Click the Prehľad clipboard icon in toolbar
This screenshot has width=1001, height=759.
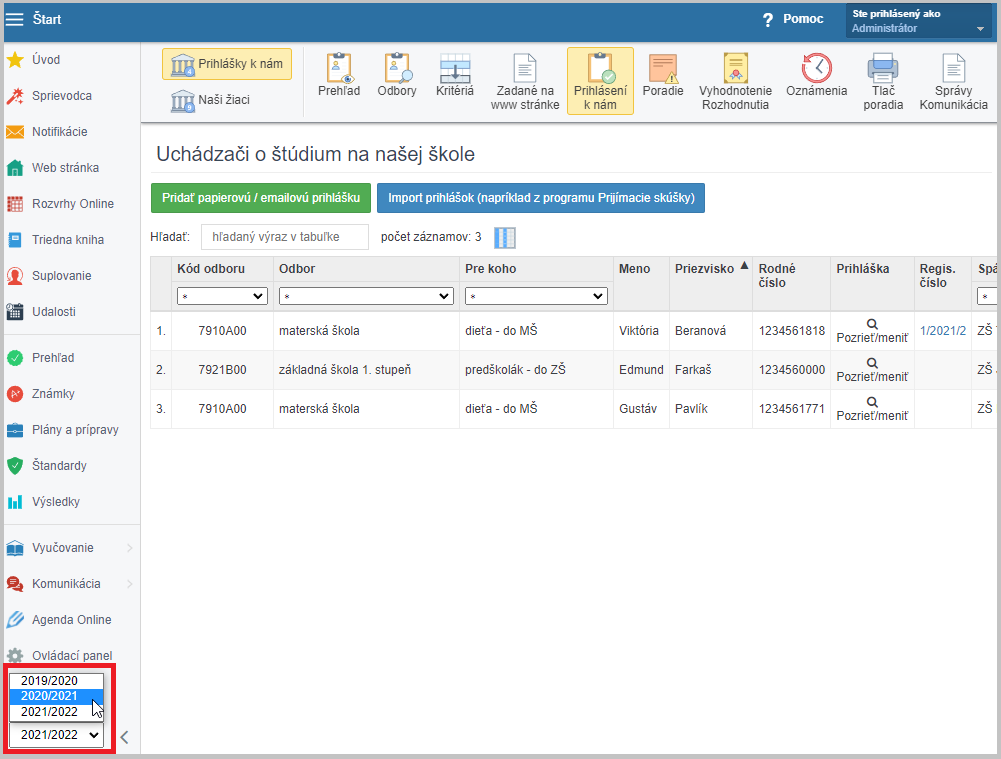[x=339, y=68]
